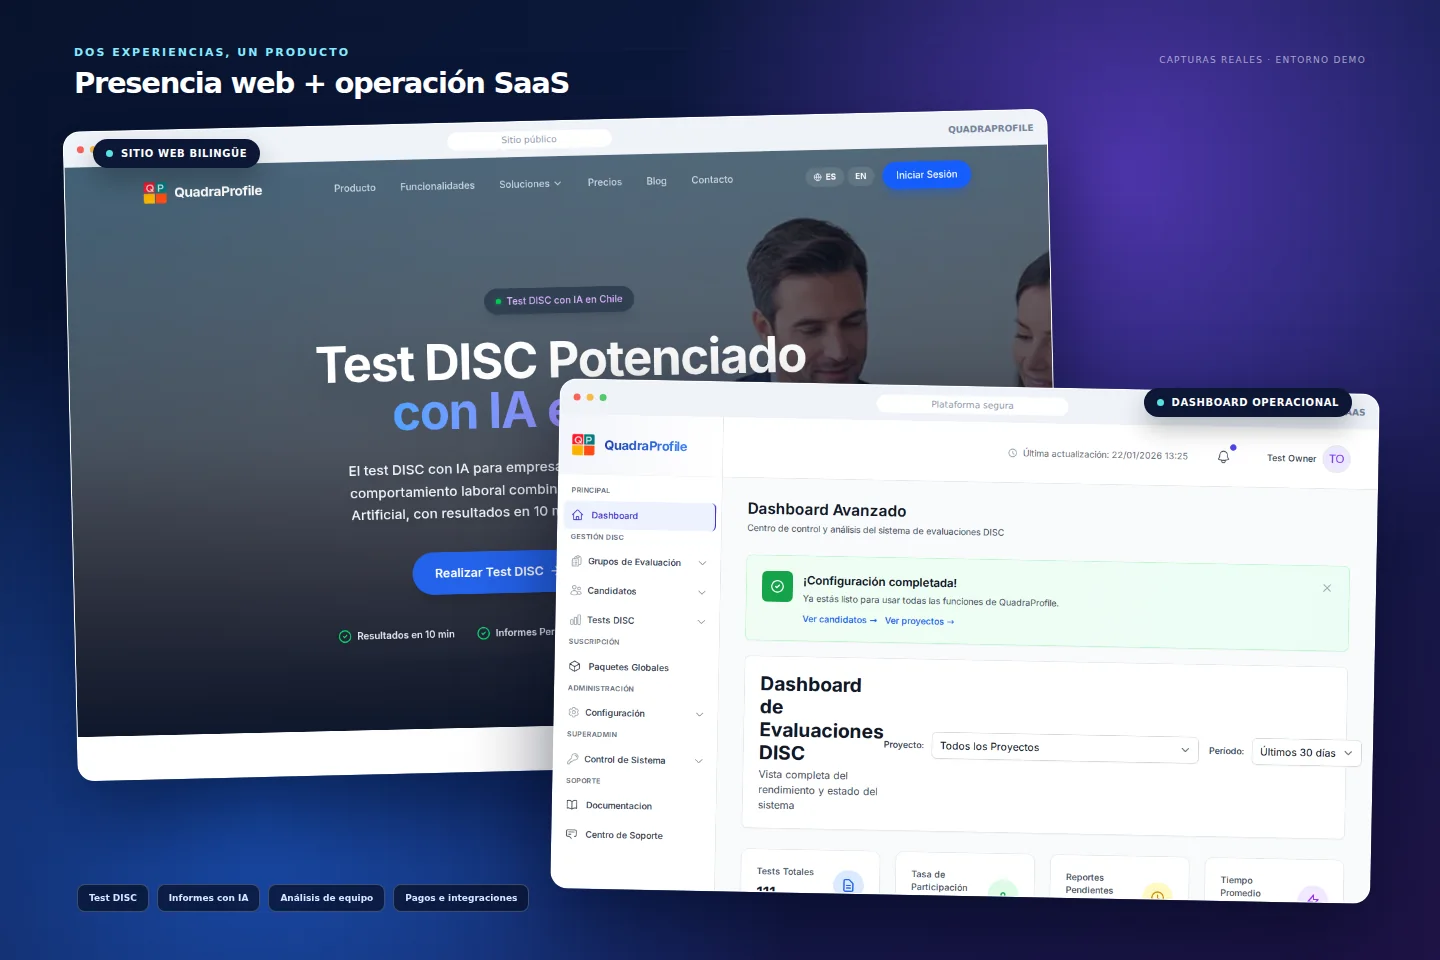Open Funcionalidades in website navigation
Viewport: 1440px width, 960px height.
pyautogui.click(x=437, y=186)
